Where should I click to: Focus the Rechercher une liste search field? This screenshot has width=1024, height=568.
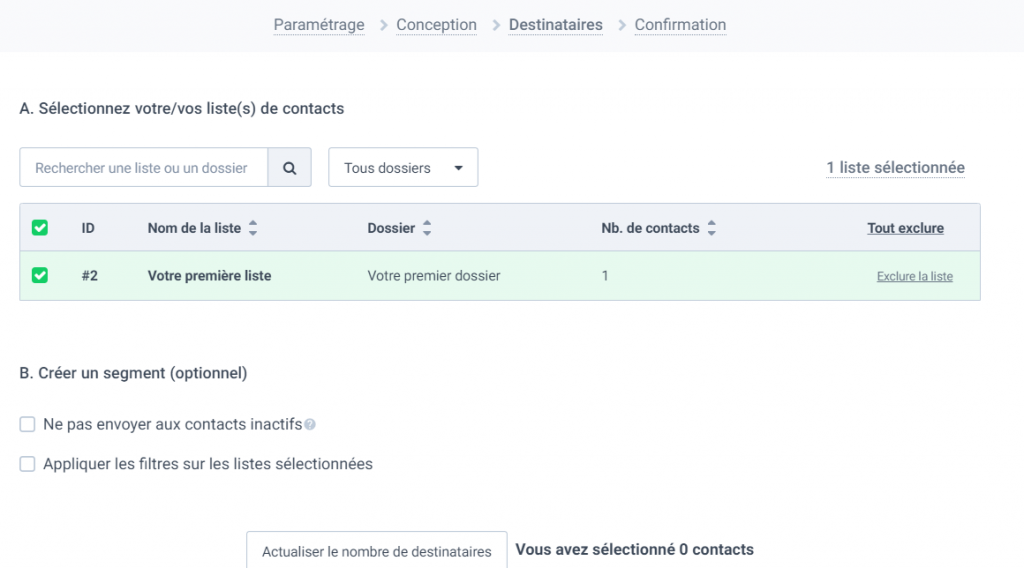point(144,168)
